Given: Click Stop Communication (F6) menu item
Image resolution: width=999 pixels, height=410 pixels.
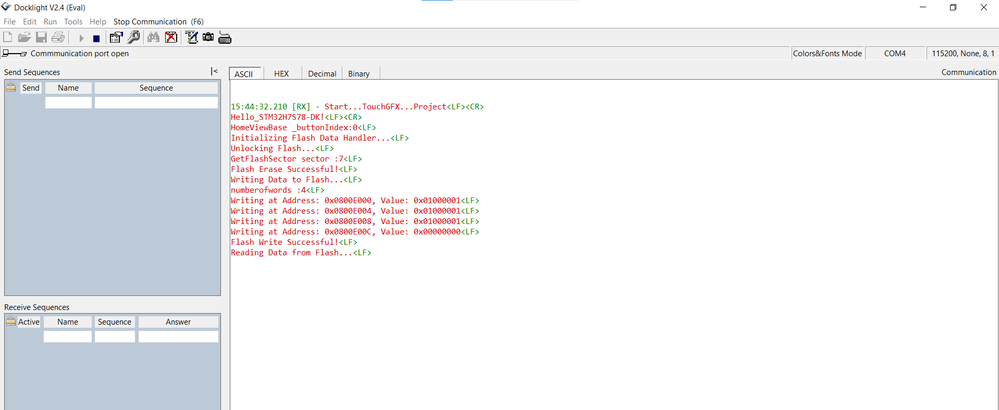Looking at the screenshot, I should (x=159, y=22).
